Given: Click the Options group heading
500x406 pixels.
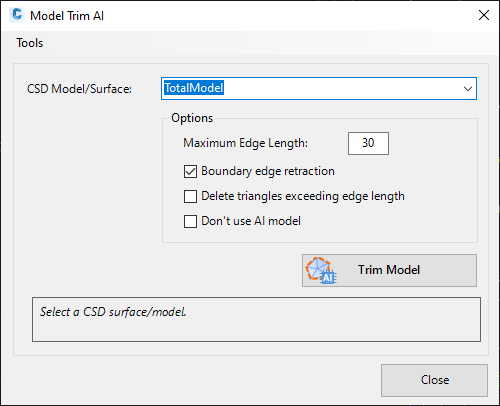Looking at the screenshot, I should 192,118.
